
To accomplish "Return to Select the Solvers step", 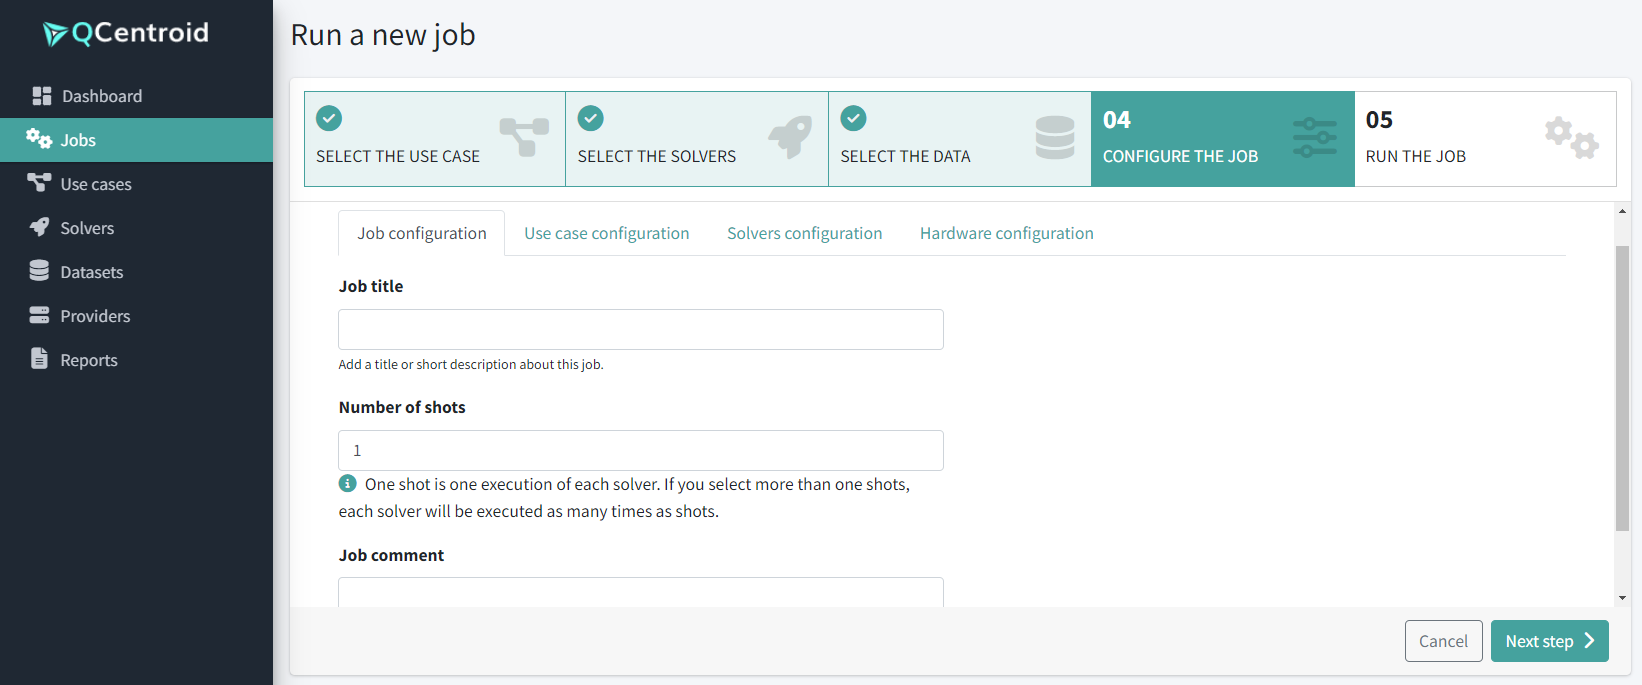I will (x=696, y=139).
